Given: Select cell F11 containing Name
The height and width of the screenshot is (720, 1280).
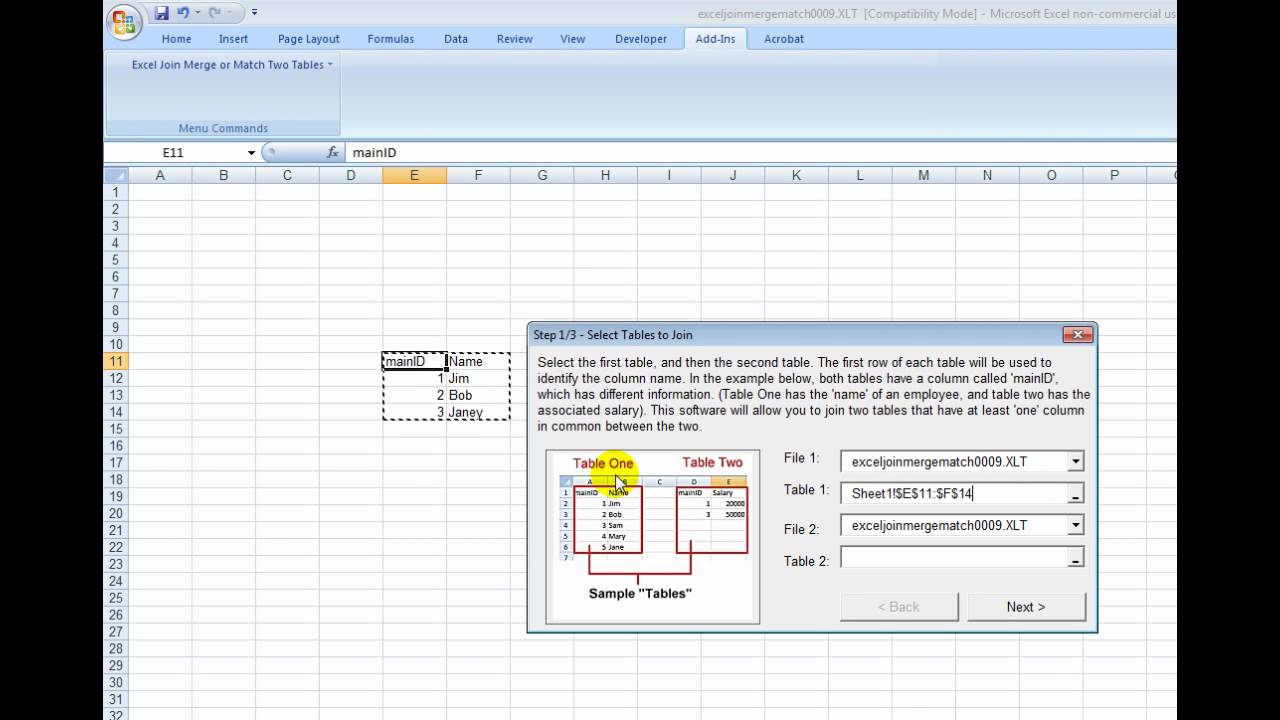Looking at the screenshot, I should coord(478,361).
